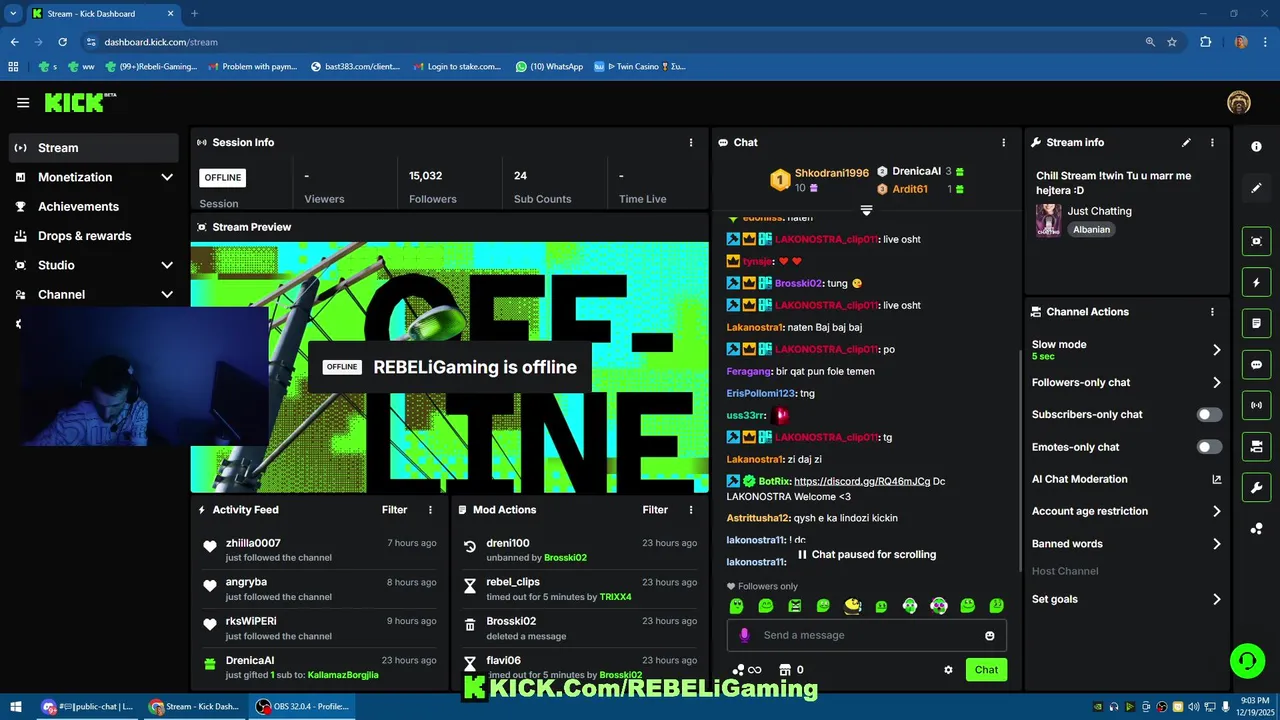The width and height of the screenshot is (1280, 720).
Task: Toggle the broadcast signal icon in right sidebar
Action: 1257,405
